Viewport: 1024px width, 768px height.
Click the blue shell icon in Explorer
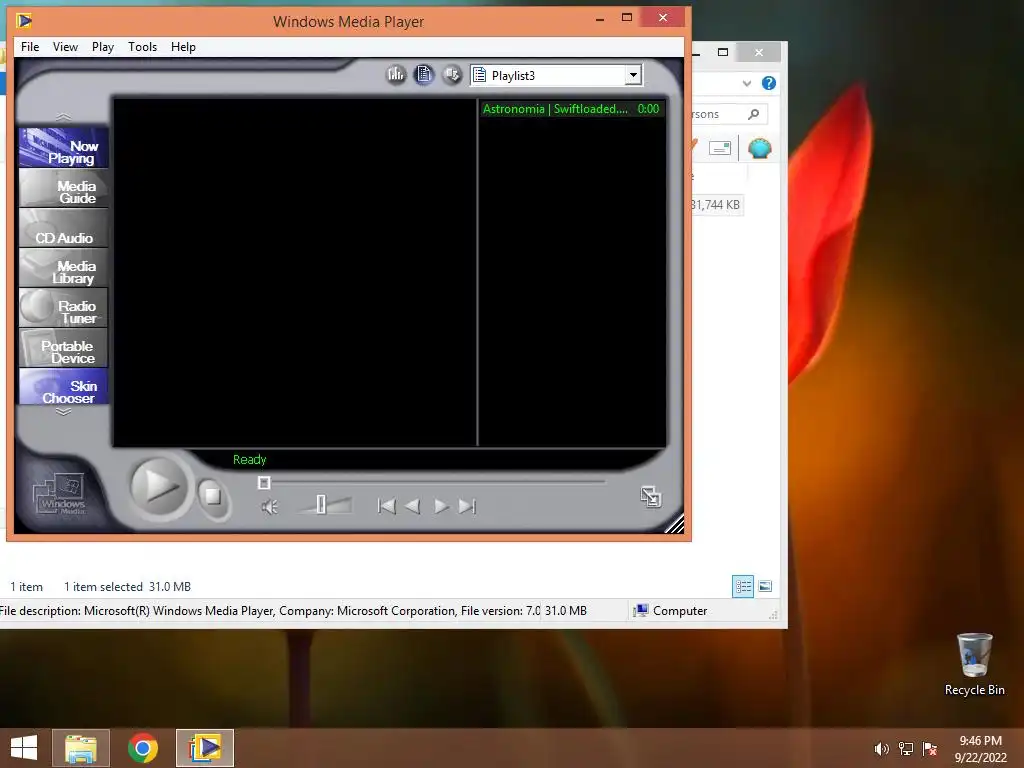coord(760,148)
